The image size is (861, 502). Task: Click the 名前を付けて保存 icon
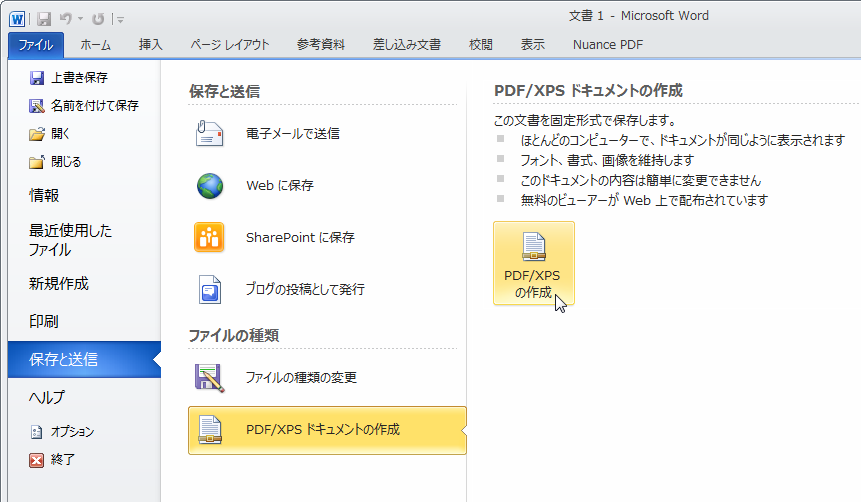tap(37, 106)
